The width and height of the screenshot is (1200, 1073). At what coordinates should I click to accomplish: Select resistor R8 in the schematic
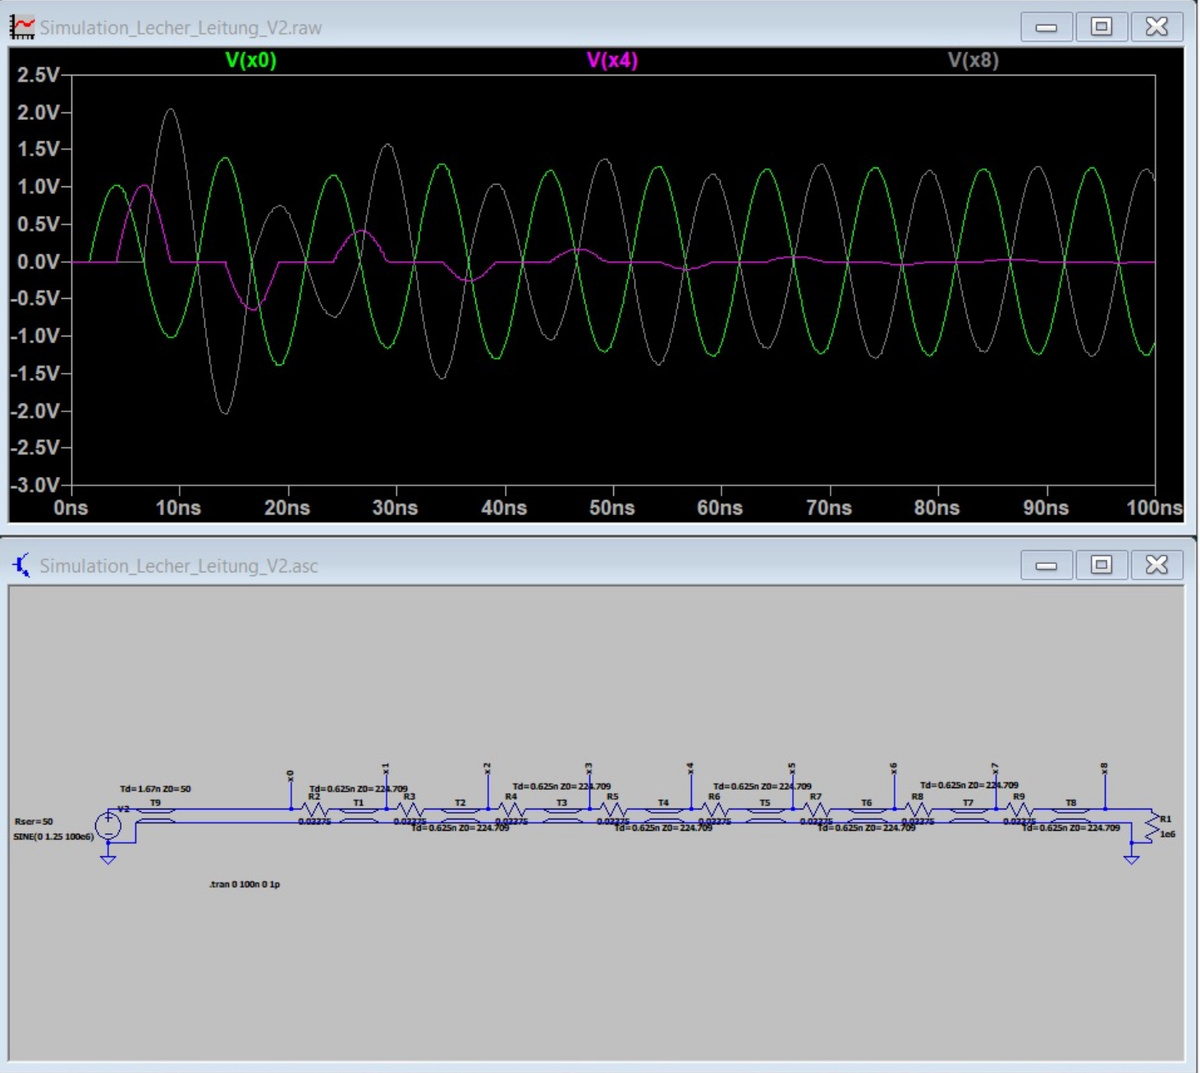tap(917, 809)
